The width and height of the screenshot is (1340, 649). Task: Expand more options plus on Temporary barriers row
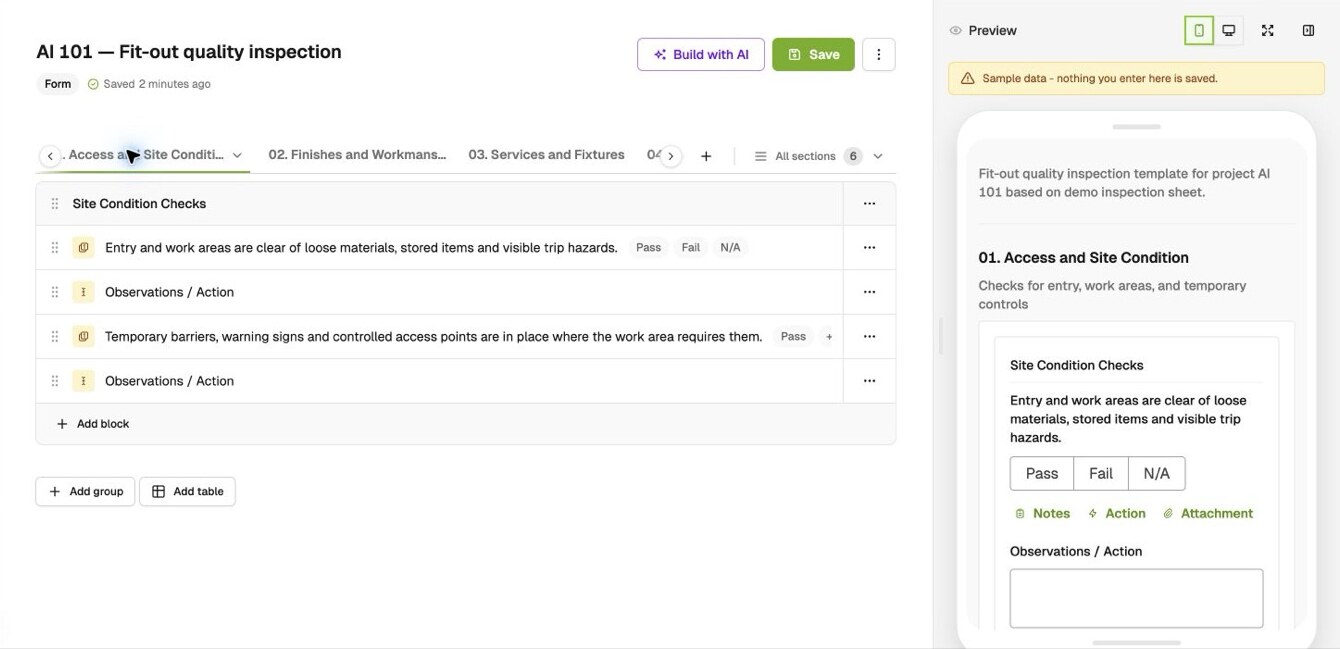coord(829,337)
